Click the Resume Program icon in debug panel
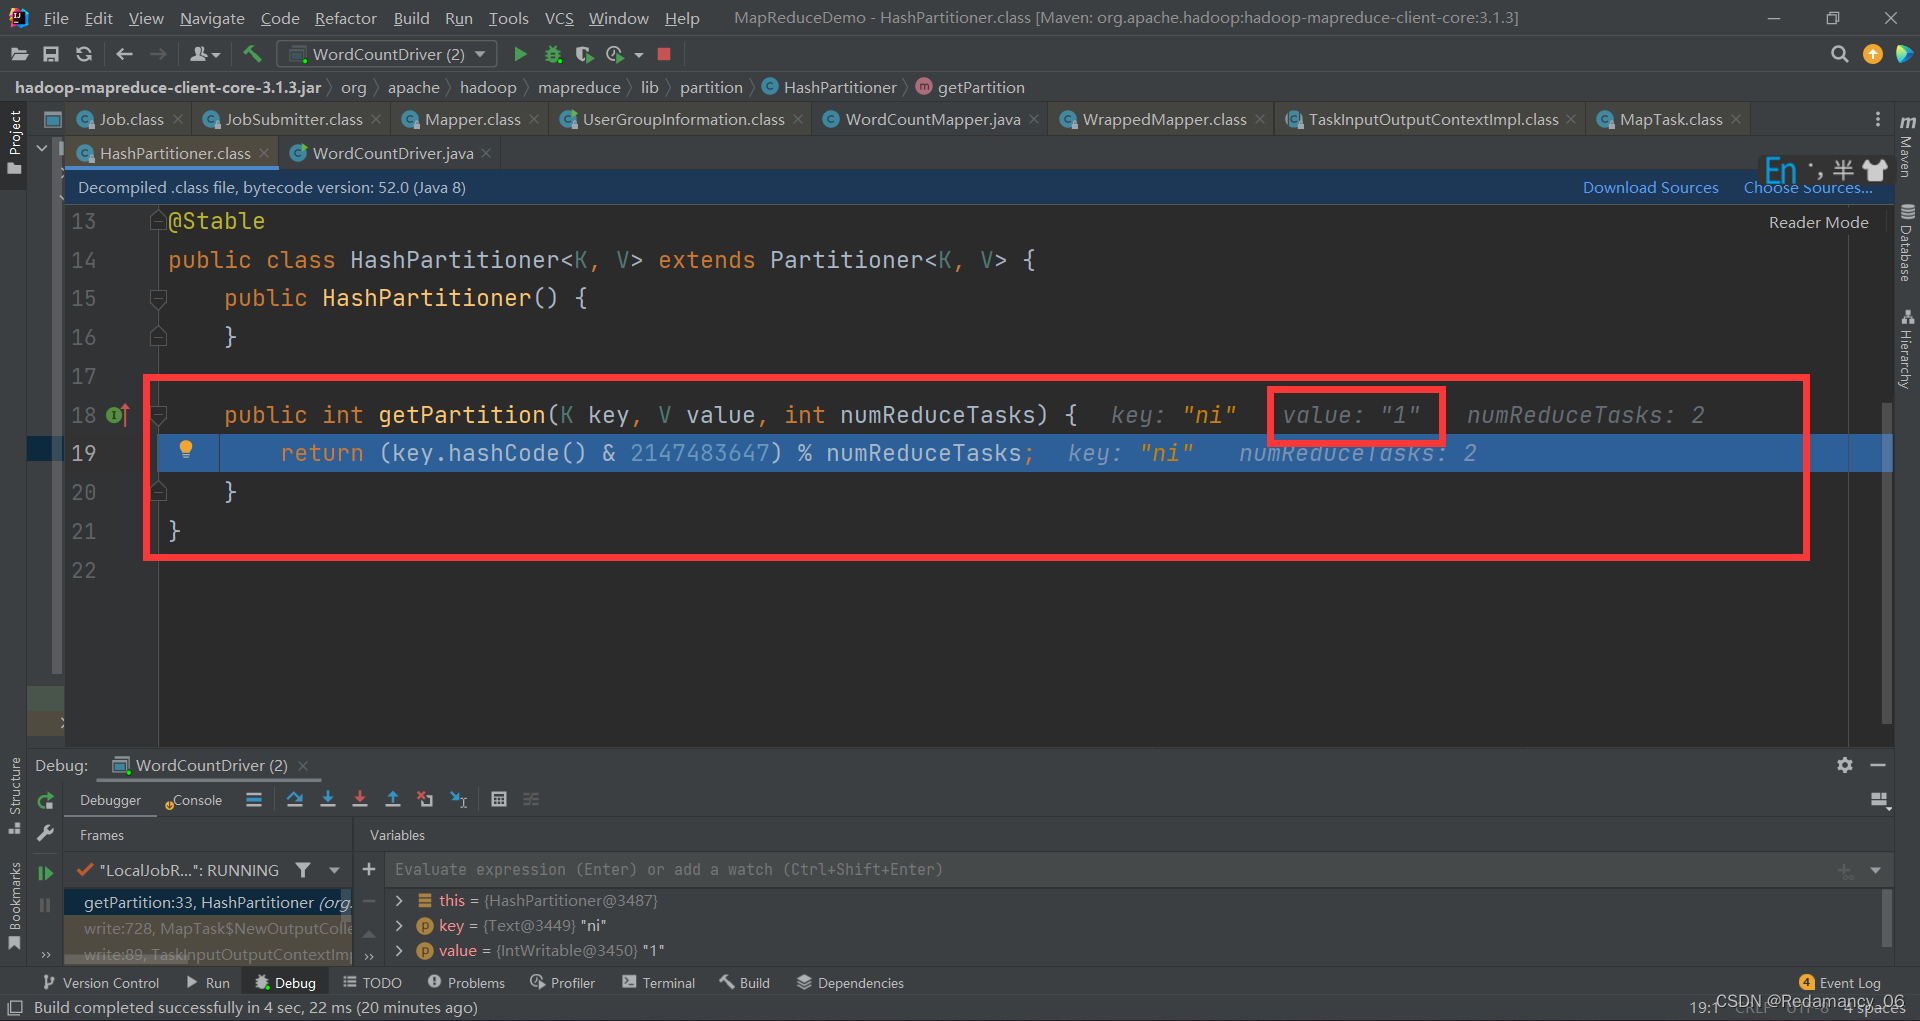This screenshot has height=1021, width=1920. pos(45,873)
